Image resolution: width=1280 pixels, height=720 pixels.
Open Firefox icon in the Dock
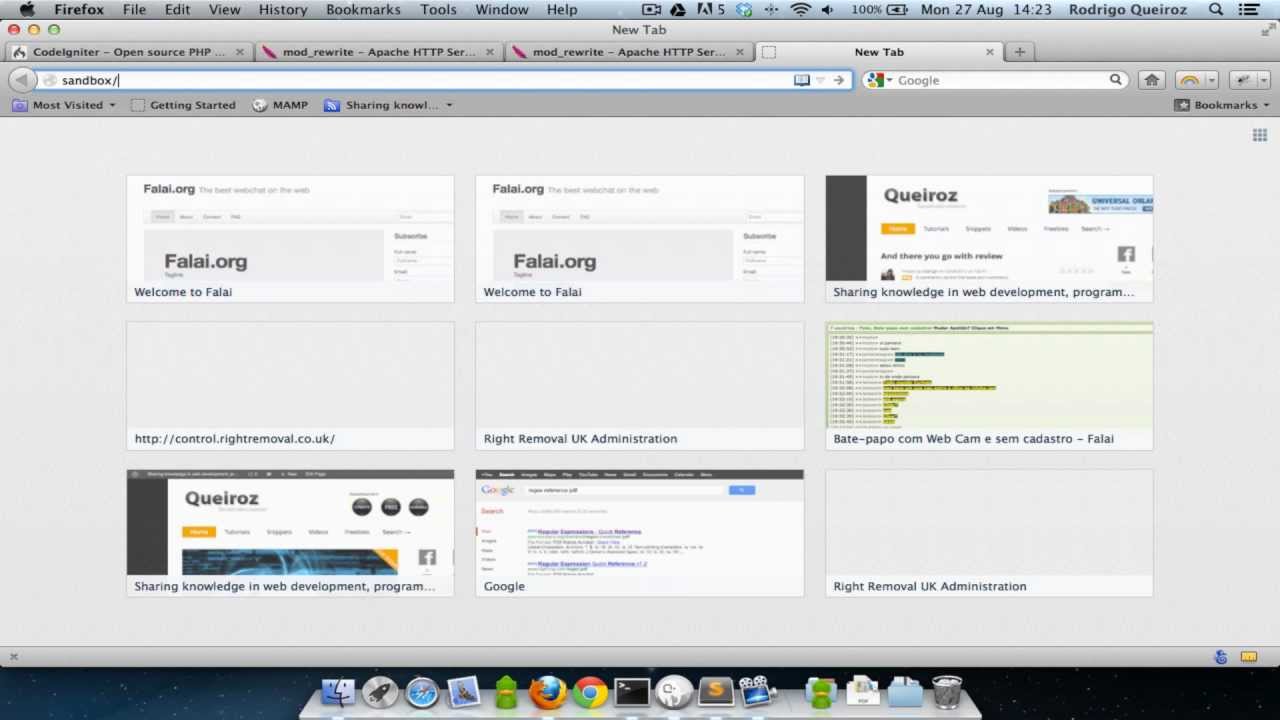point(548,692)
